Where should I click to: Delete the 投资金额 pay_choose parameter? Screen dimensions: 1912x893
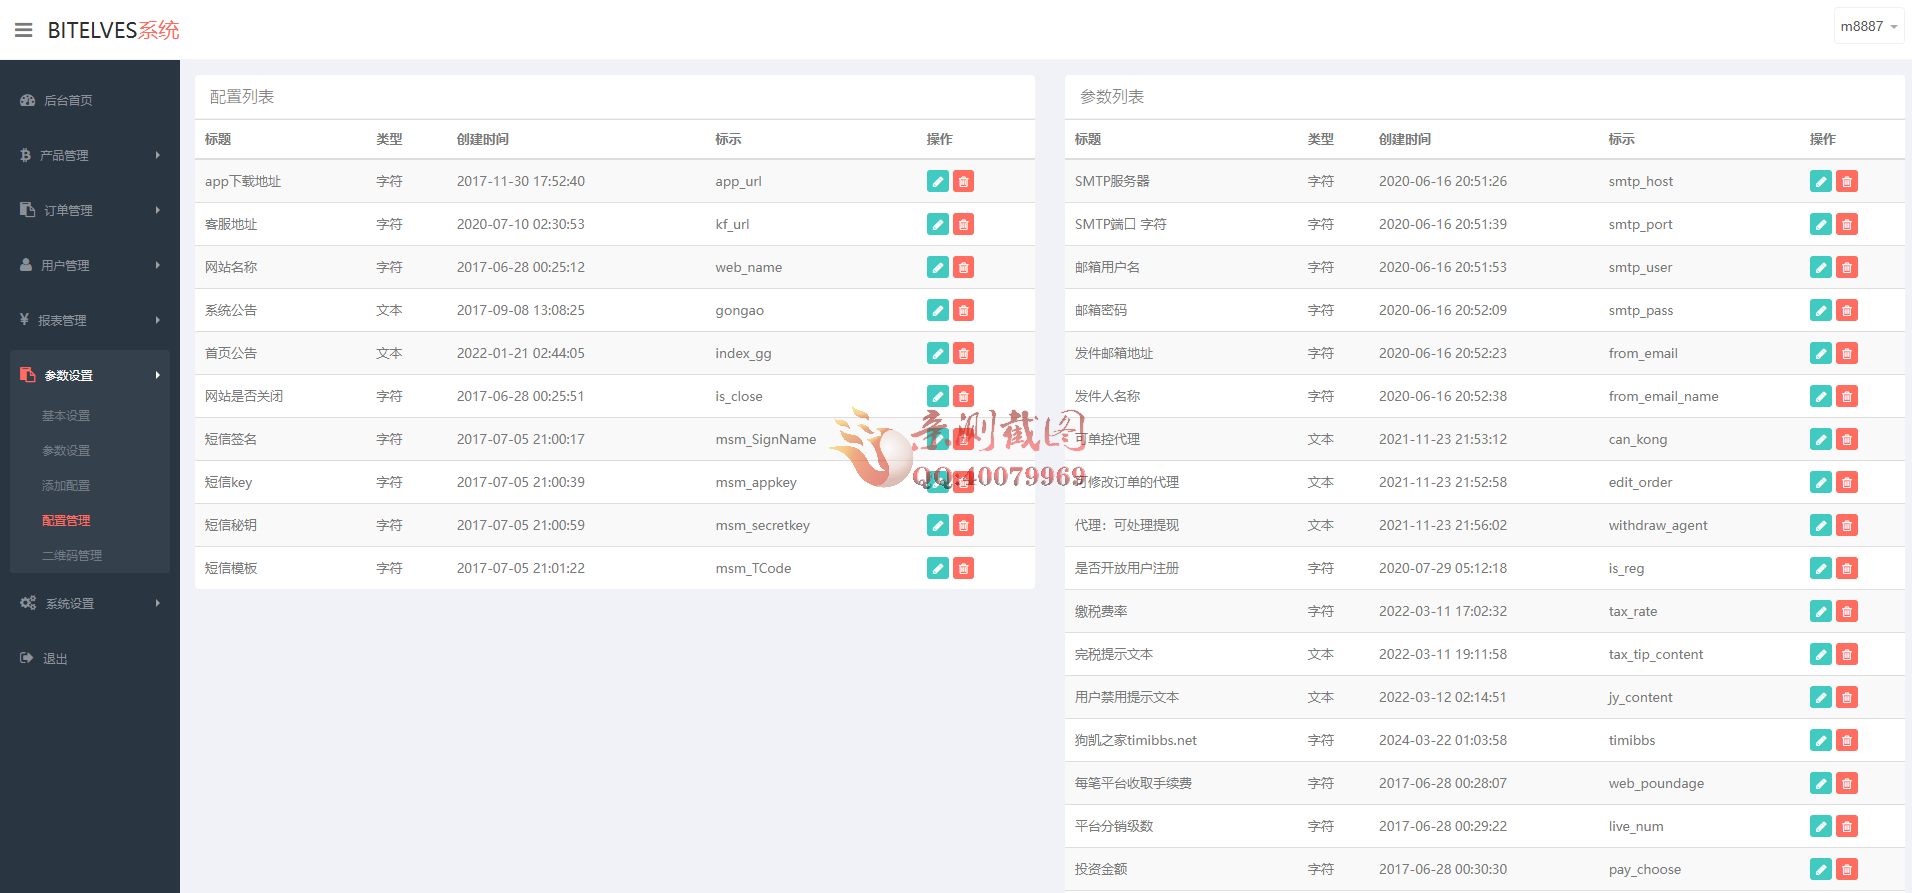coord(1846,869)
